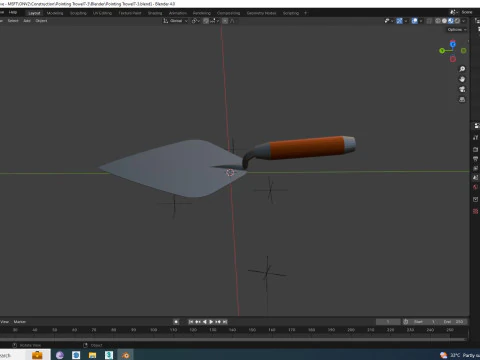Open the weather widget in taskbar

click(460, 355)
